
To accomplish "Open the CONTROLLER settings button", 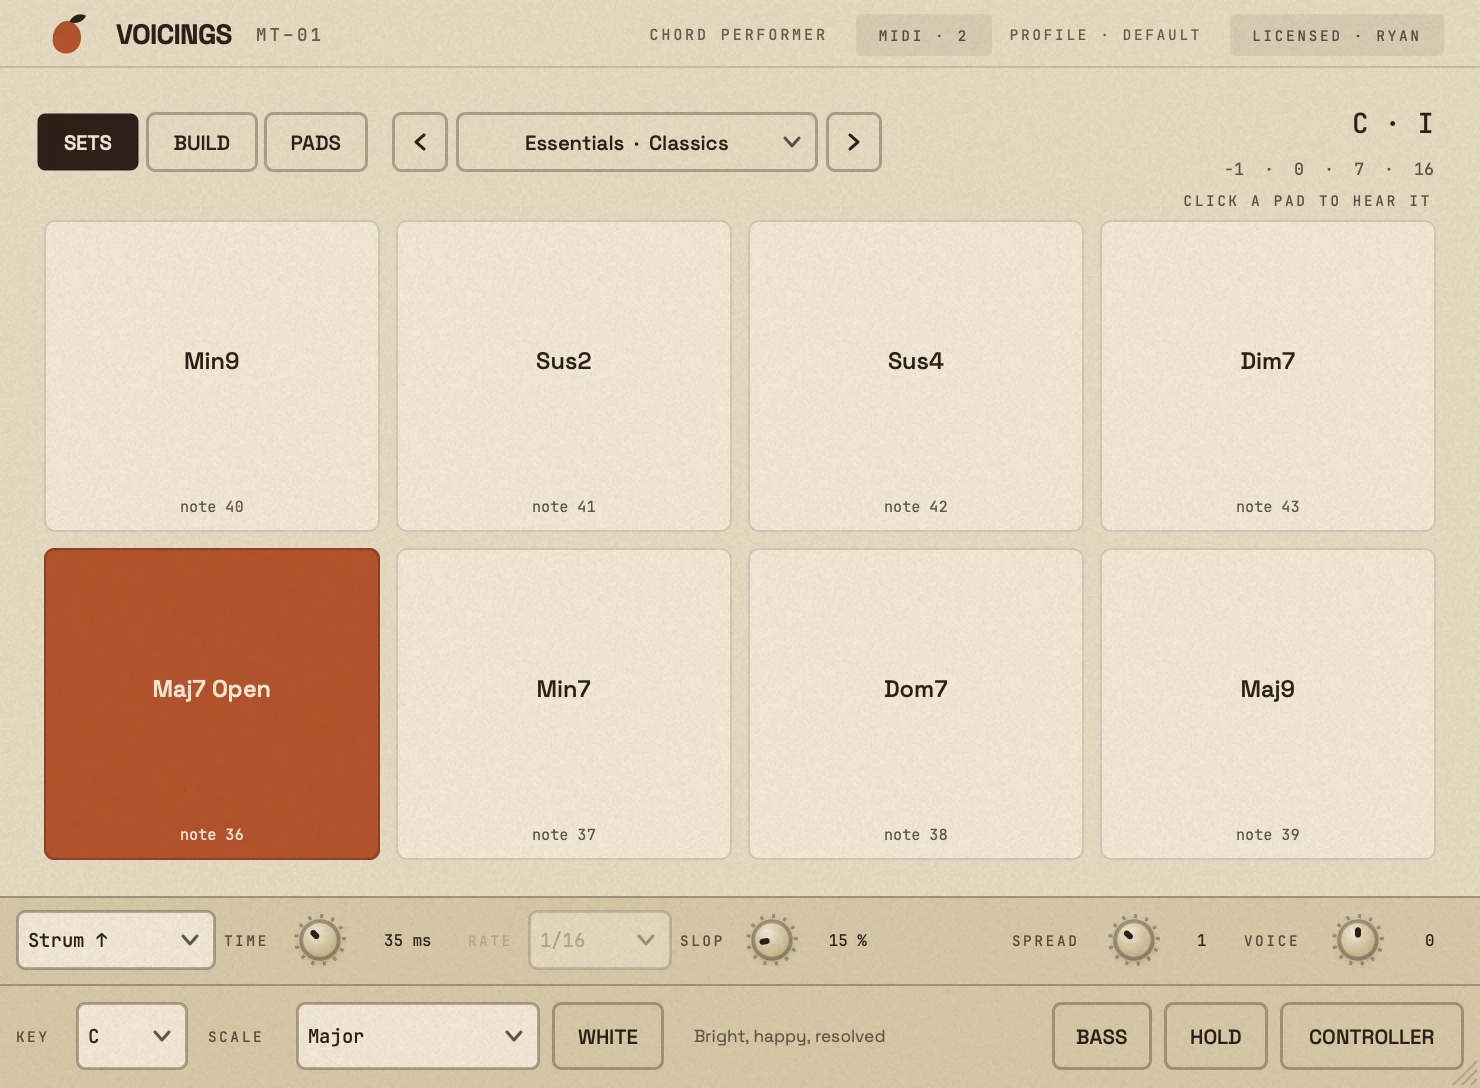I will [1372, 1036].
